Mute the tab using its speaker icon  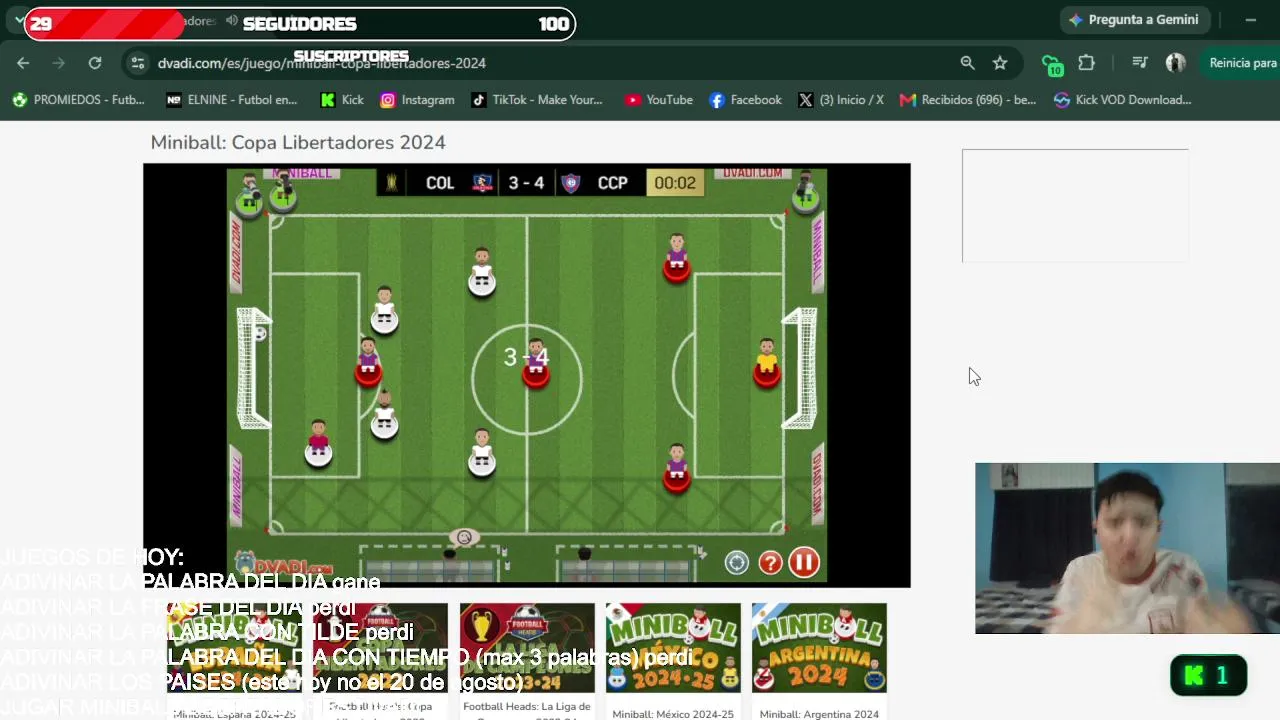click(232, 21)
